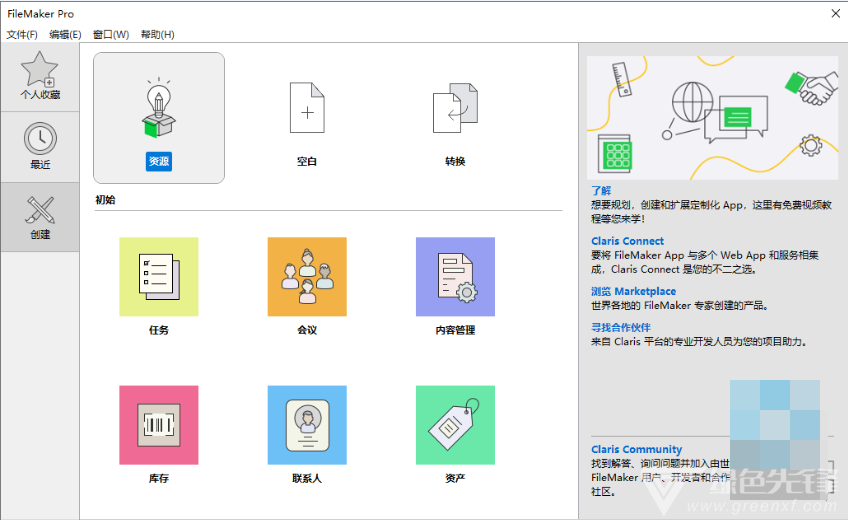Open the 文件(F) menu

tap(22, 35)
